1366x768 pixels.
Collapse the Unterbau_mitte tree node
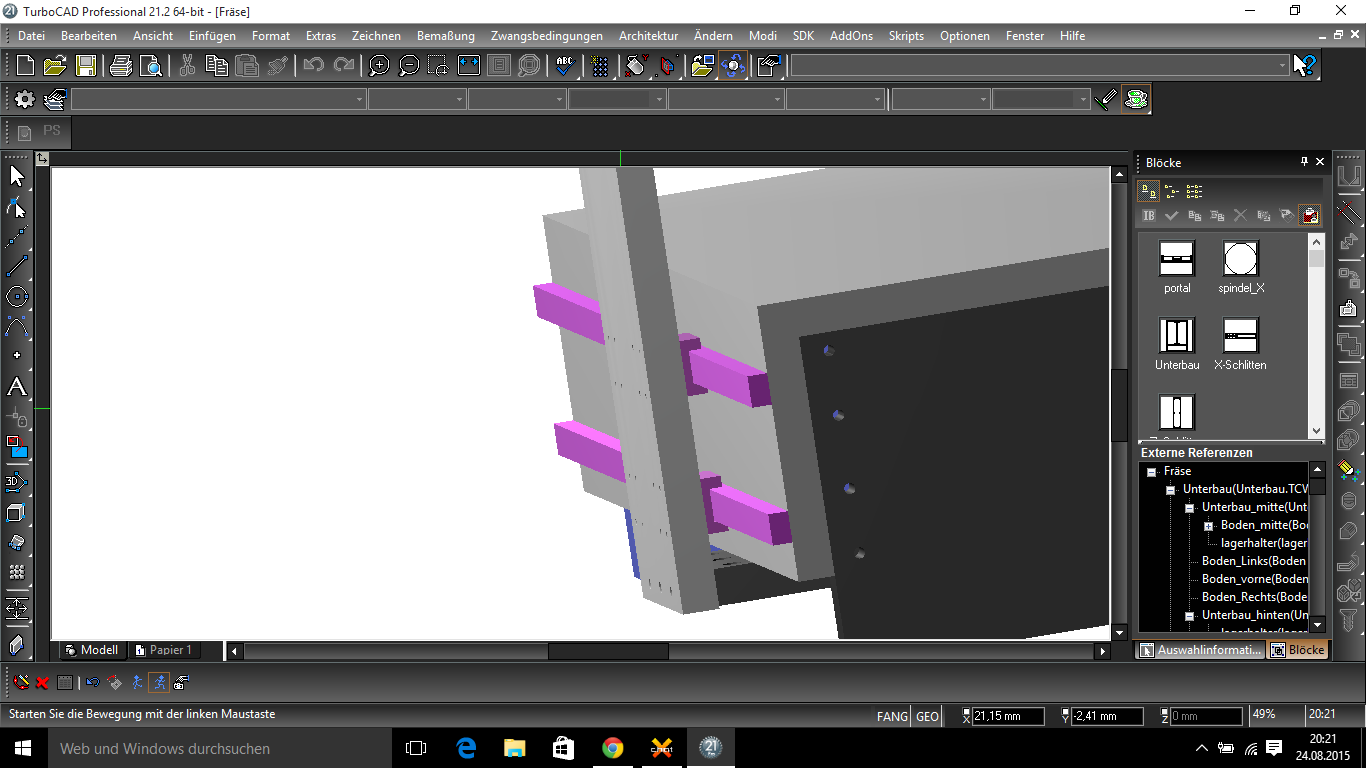pyautogui.click(x=1189, y=508)
